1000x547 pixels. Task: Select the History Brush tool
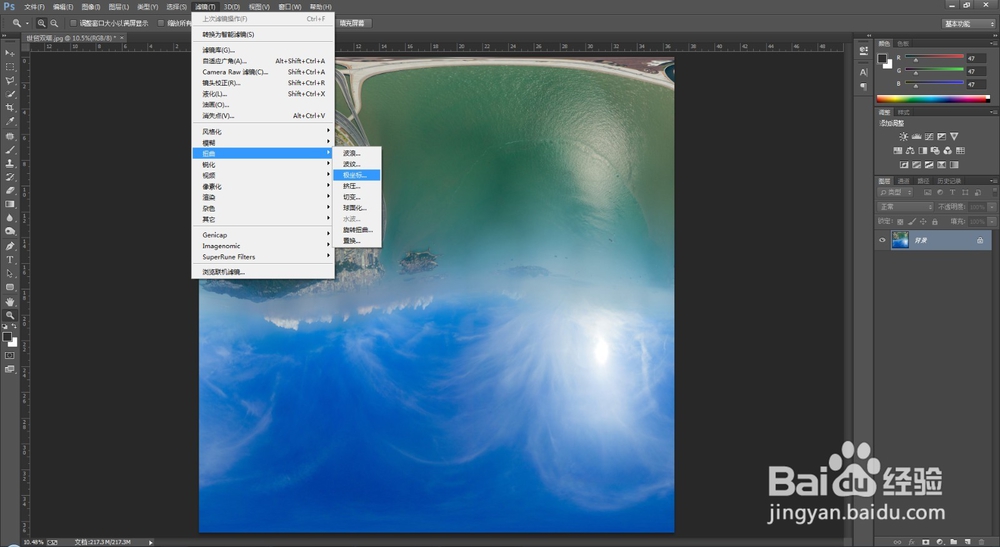tap(10, 177)
